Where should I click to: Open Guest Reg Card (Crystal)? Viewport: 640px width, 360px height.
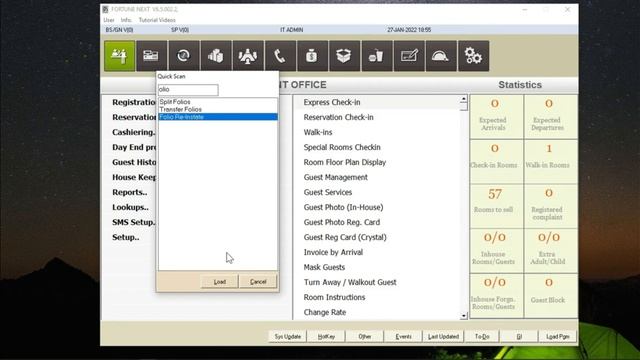[345, 237]
